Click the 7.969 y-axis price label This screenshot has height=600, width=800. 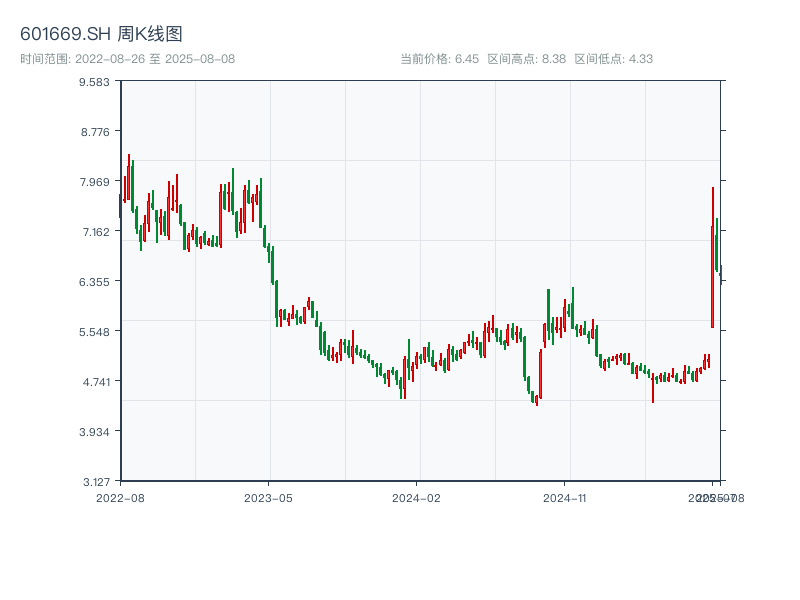point(94,182)
